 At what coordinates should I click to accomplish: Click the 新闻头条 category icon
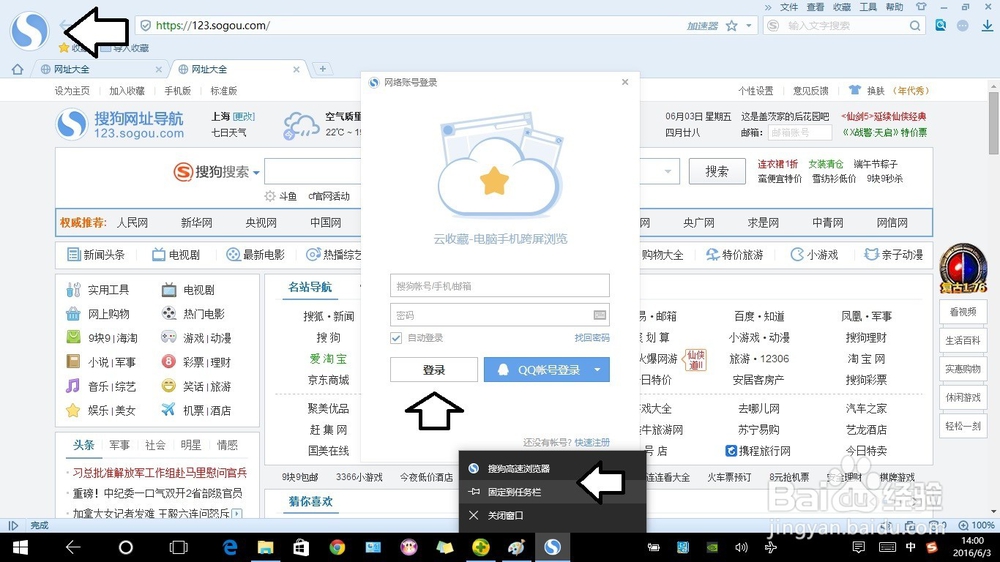[x=73, y=255]
